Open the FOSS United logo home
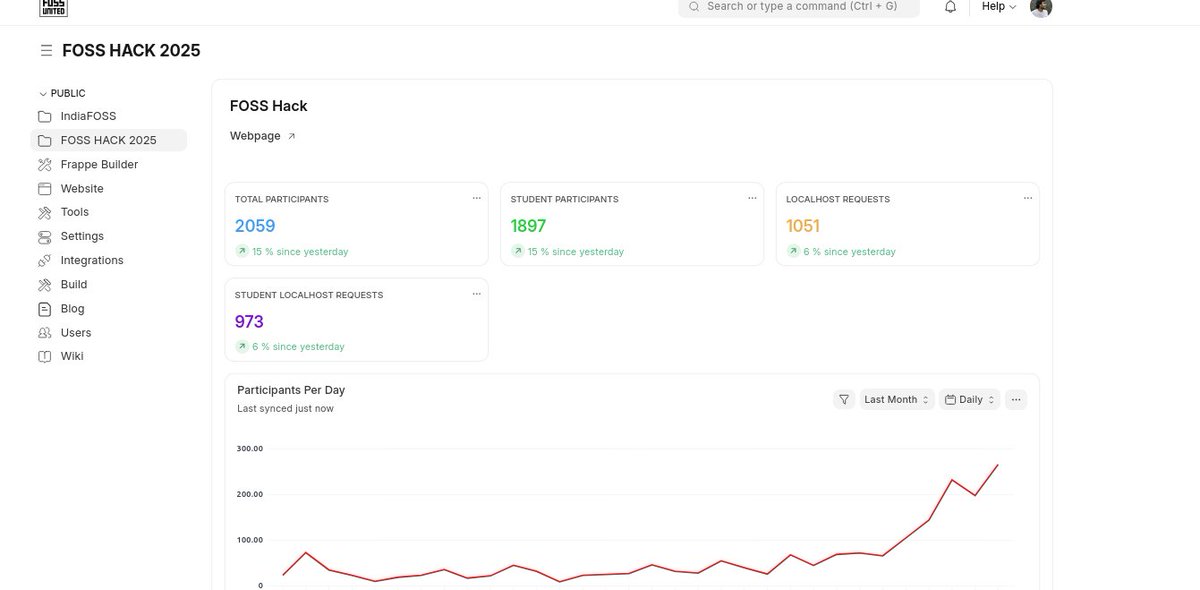The image size is (1200, 590). click(53, 7)
